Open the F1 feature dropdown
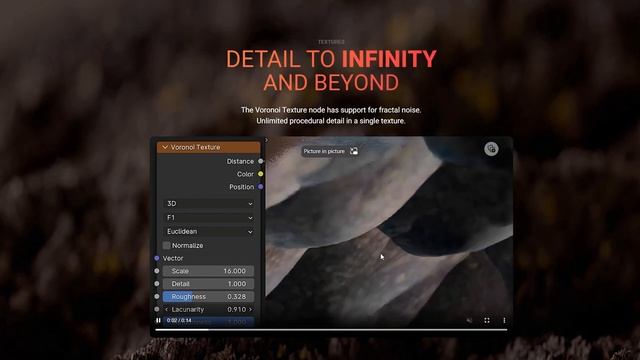The image size is (640, 360). (x=209, y=218)
